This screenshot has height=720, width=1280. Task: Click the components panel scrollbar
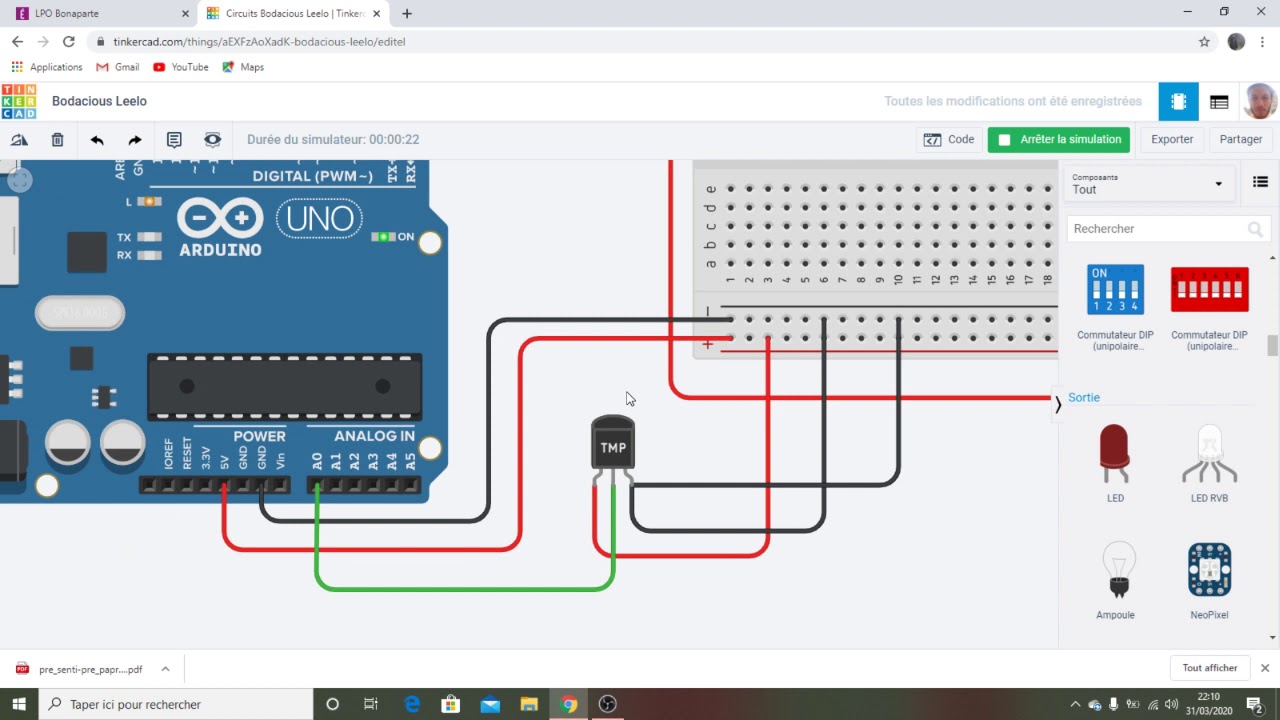(1273, 345)
